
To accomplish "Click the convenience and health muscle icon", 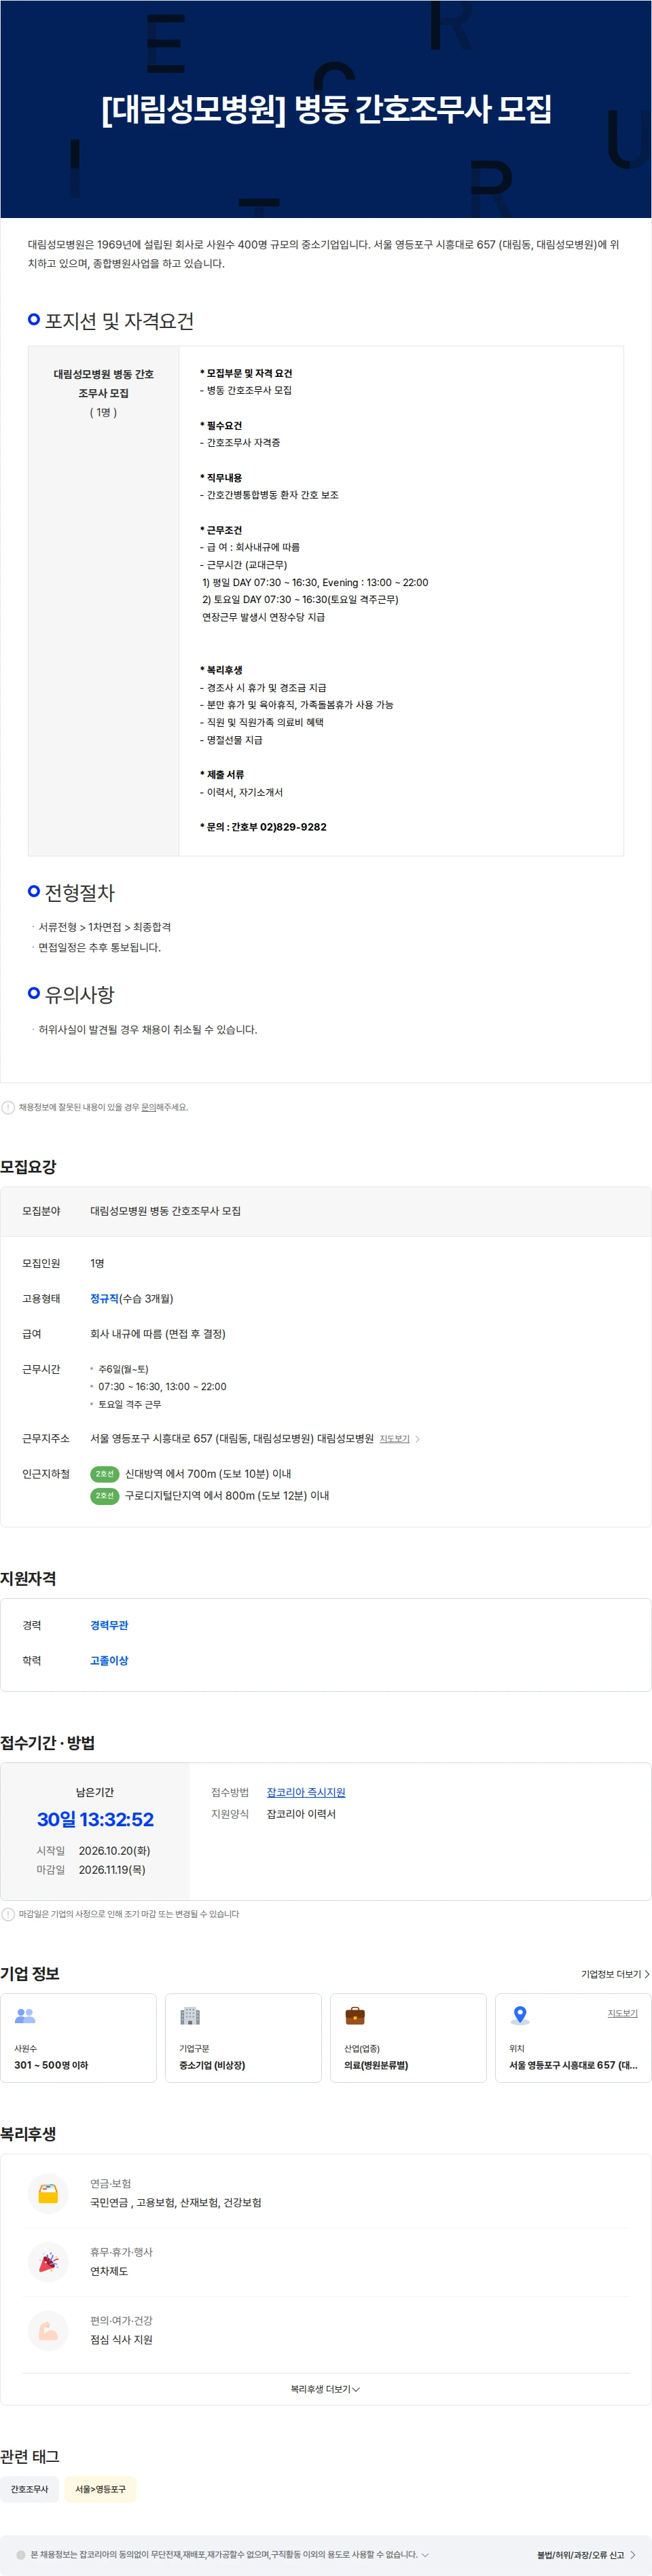I will 48,2331.
